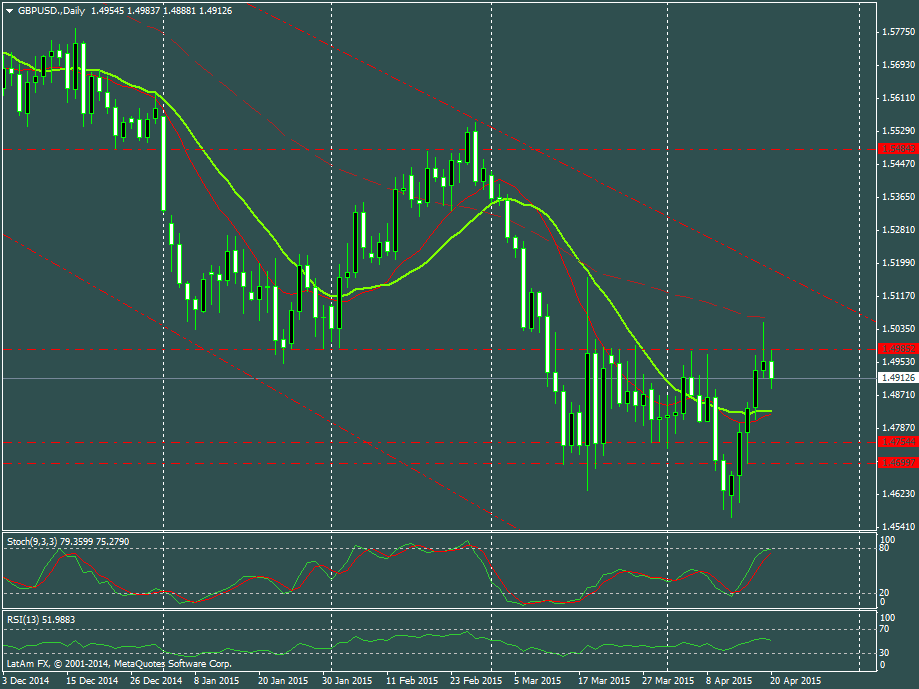This screenshot has width=919, height=689.
Task: Click the GBPUSD.,Daily chart title
Action: 51,10
